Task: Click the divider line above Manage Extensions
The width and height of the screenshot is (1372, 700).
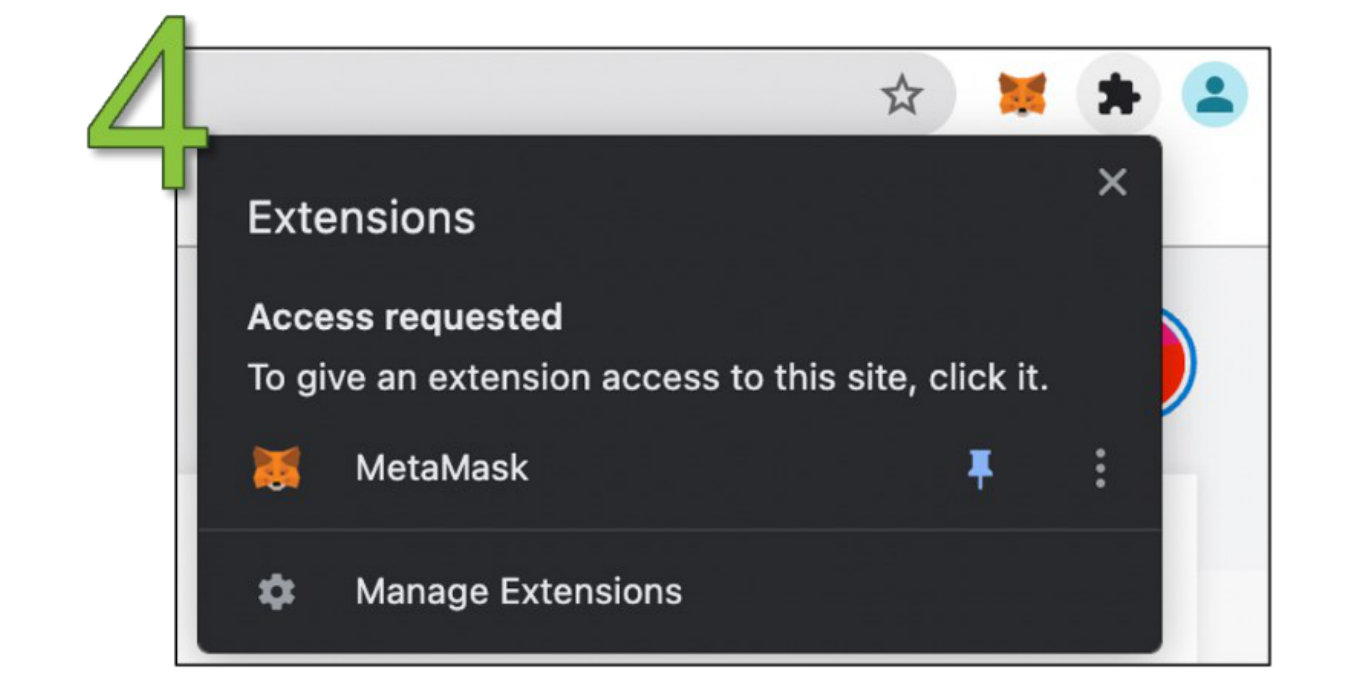Action: [x=680, y=529]
